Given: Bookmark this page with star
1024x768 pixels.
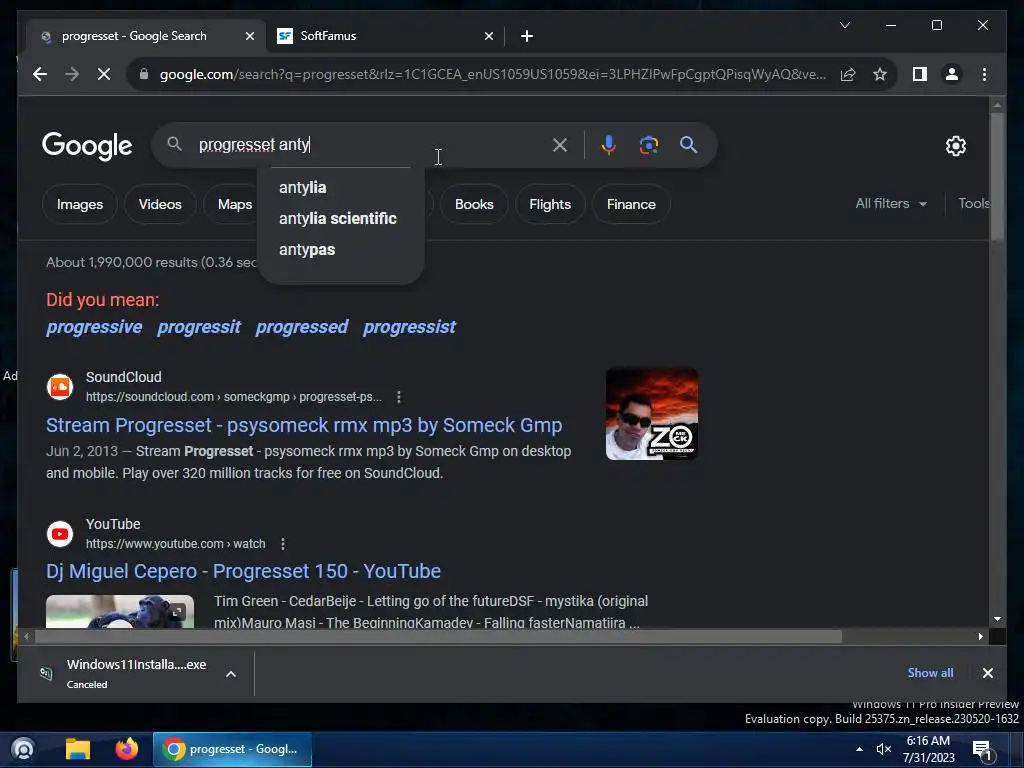Looking at the screenshot, I should [x=880, y=74].
